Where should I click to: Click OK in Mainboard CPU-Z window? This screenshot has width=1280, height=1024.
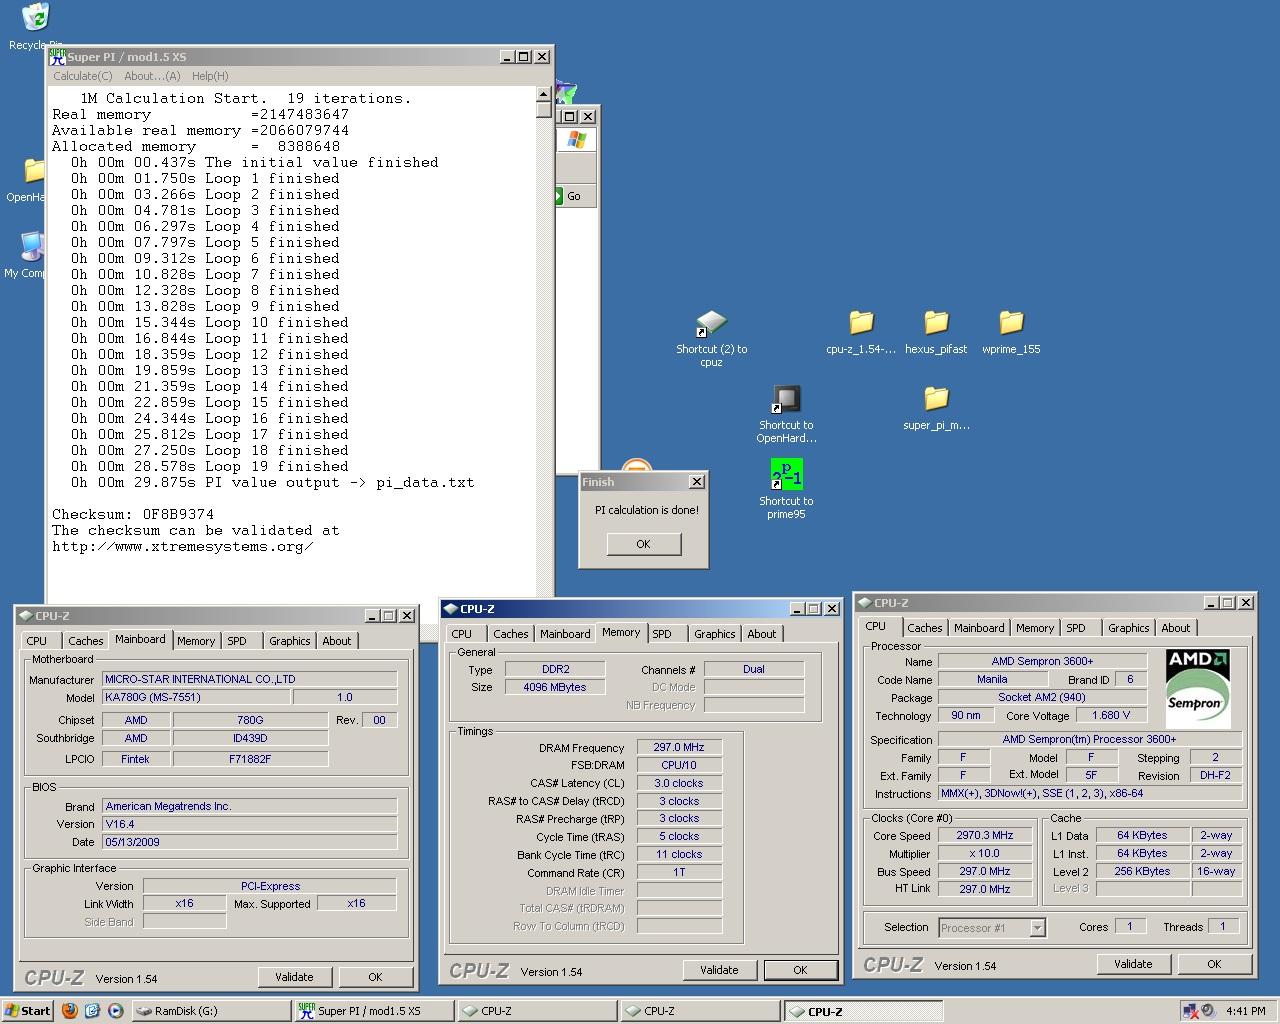tap(375, 977)
